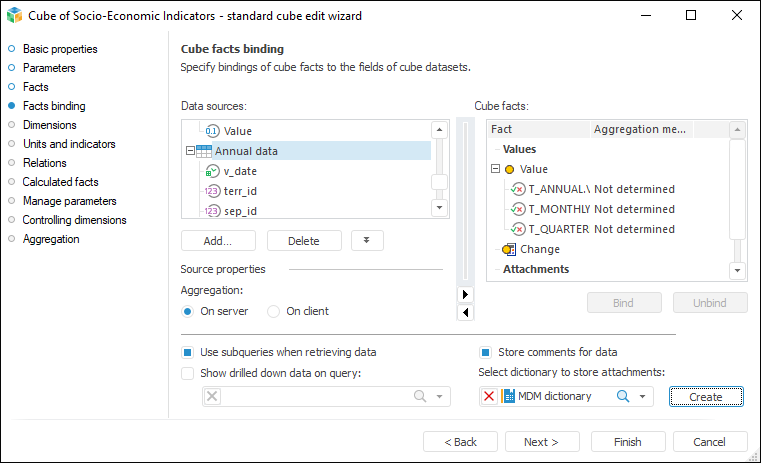The image size is (761, 463).
Task: Click the yellow Value fact icon
Action: [x=510, y=169]
